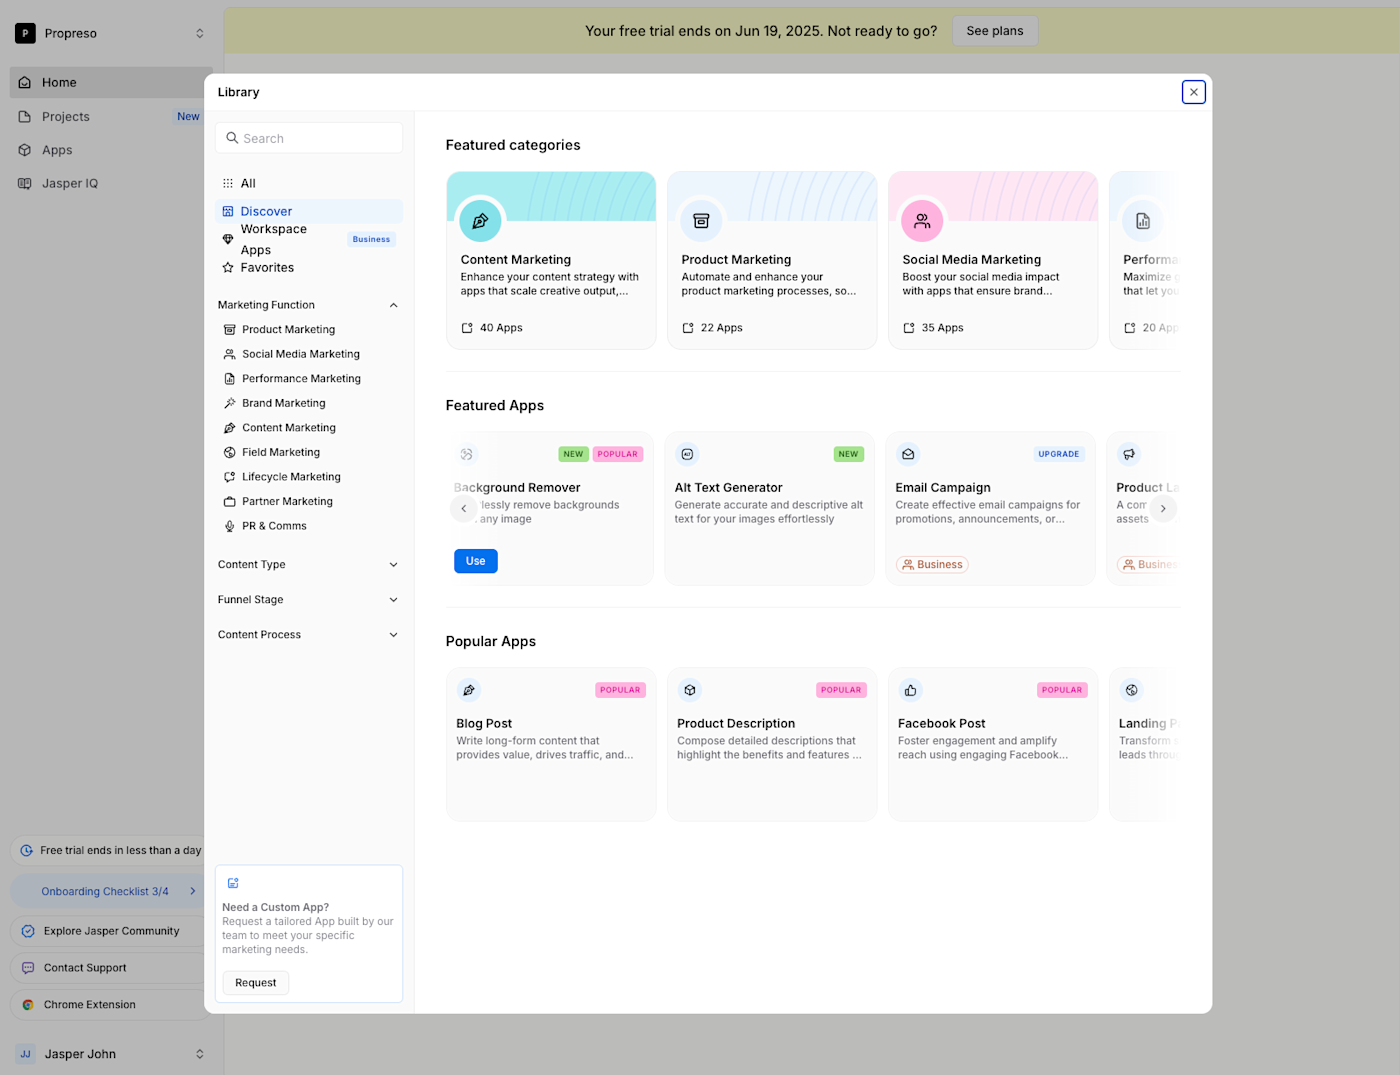Click the Business badge beside Workspace Apps
Image resolution: width=1400 pixels, height=1075 pixels.
[371, 240]
